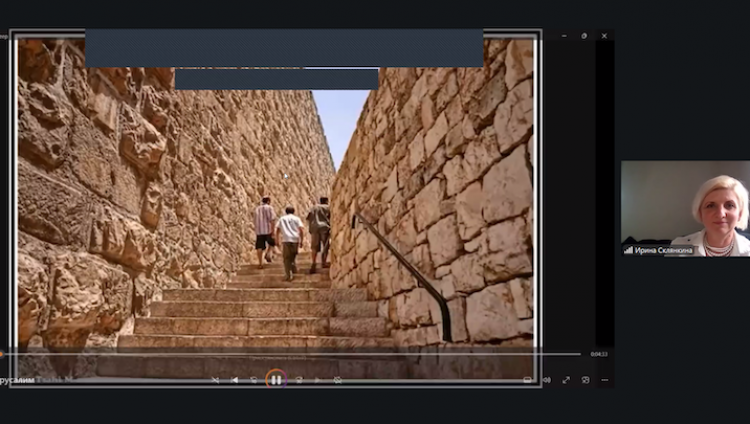
Task: Toggle the repeat mode icon
Action: pos(338,380)
